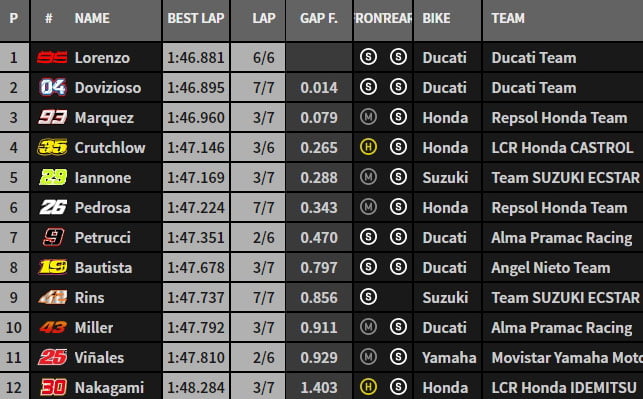Open rider name Petrucci
The image size is (643, 399).
pos(103,237)
